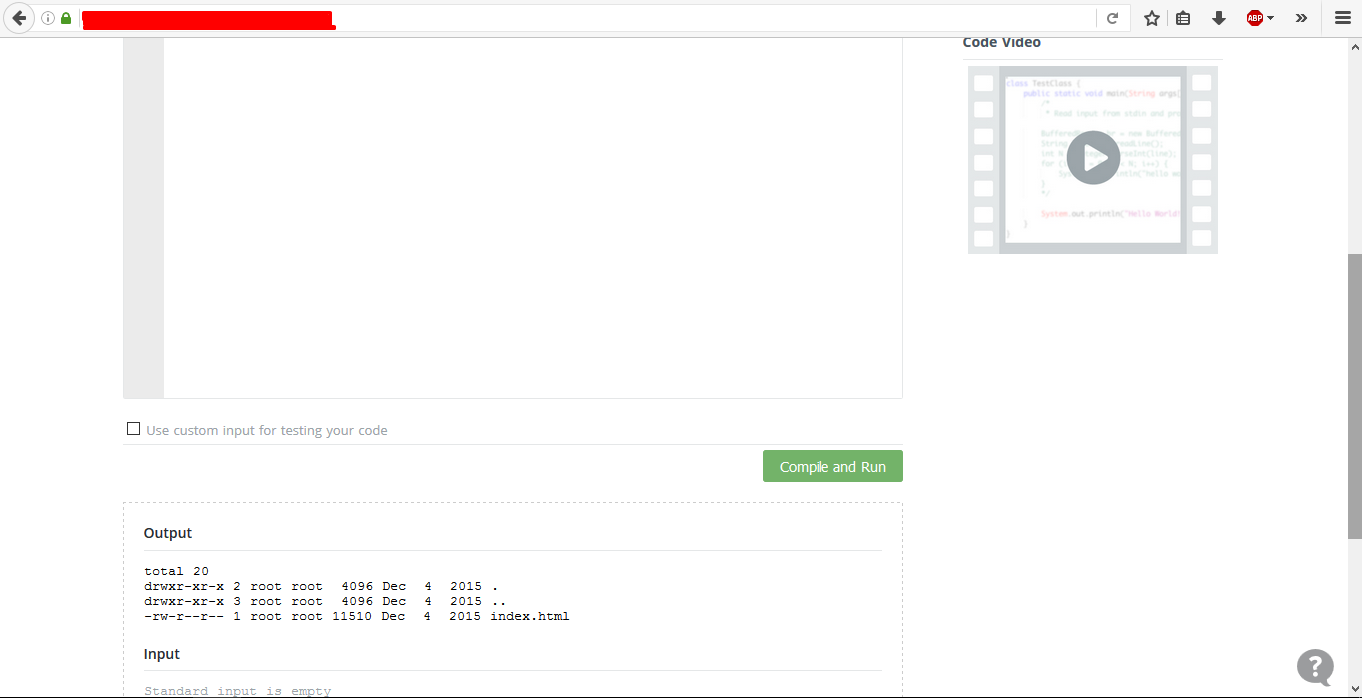1362x698 pixels.
Task: Click the scrollbar up arrow
Action: click(1355, 46)
